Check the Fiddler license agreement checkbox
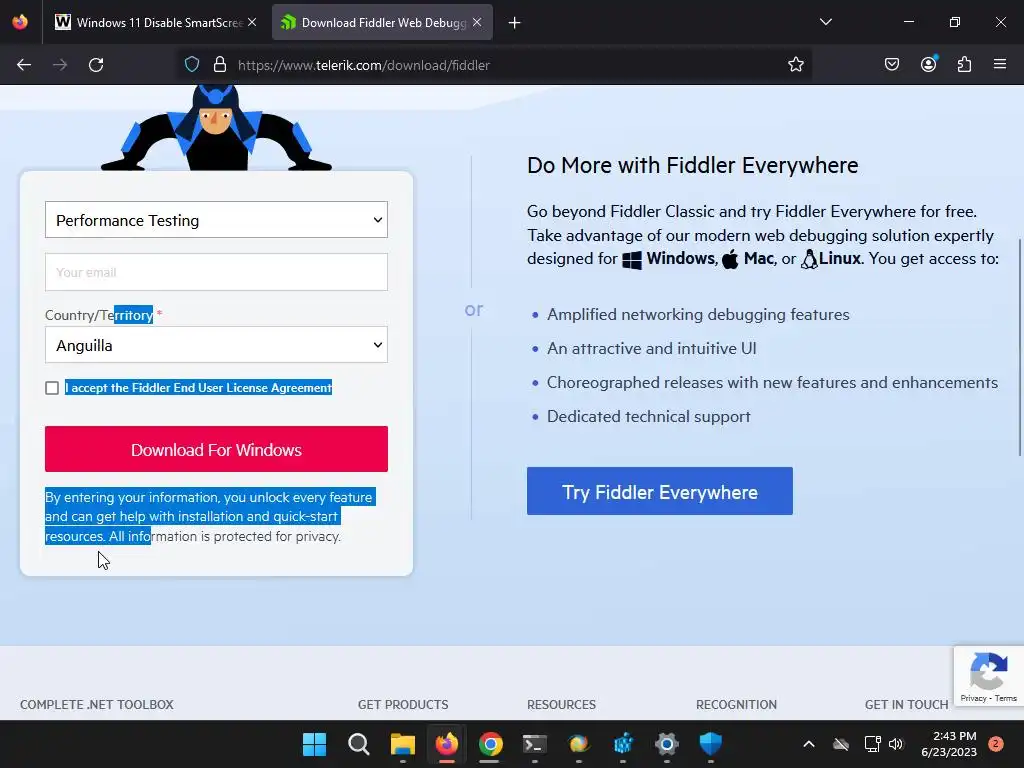Viewport: 1024px width, 768px height. coord(52,388)
